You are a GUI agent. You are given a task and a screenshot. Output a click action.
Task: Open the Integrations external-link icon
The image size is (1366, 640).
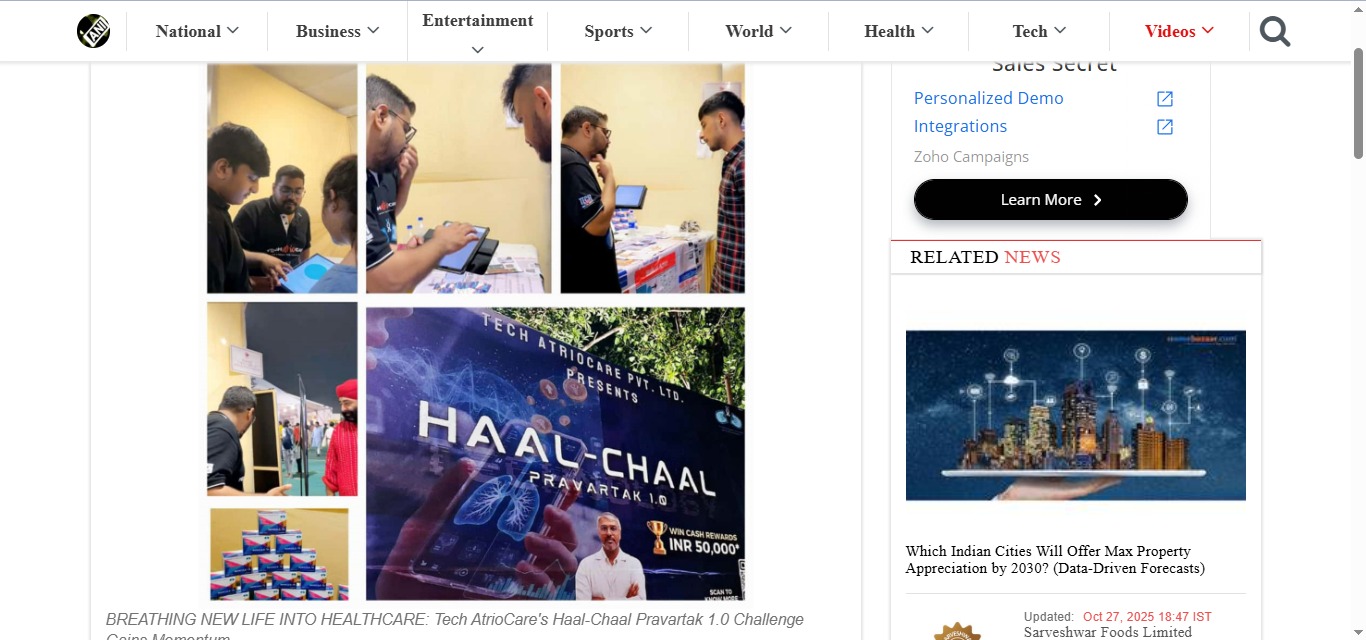point(1165,127)
